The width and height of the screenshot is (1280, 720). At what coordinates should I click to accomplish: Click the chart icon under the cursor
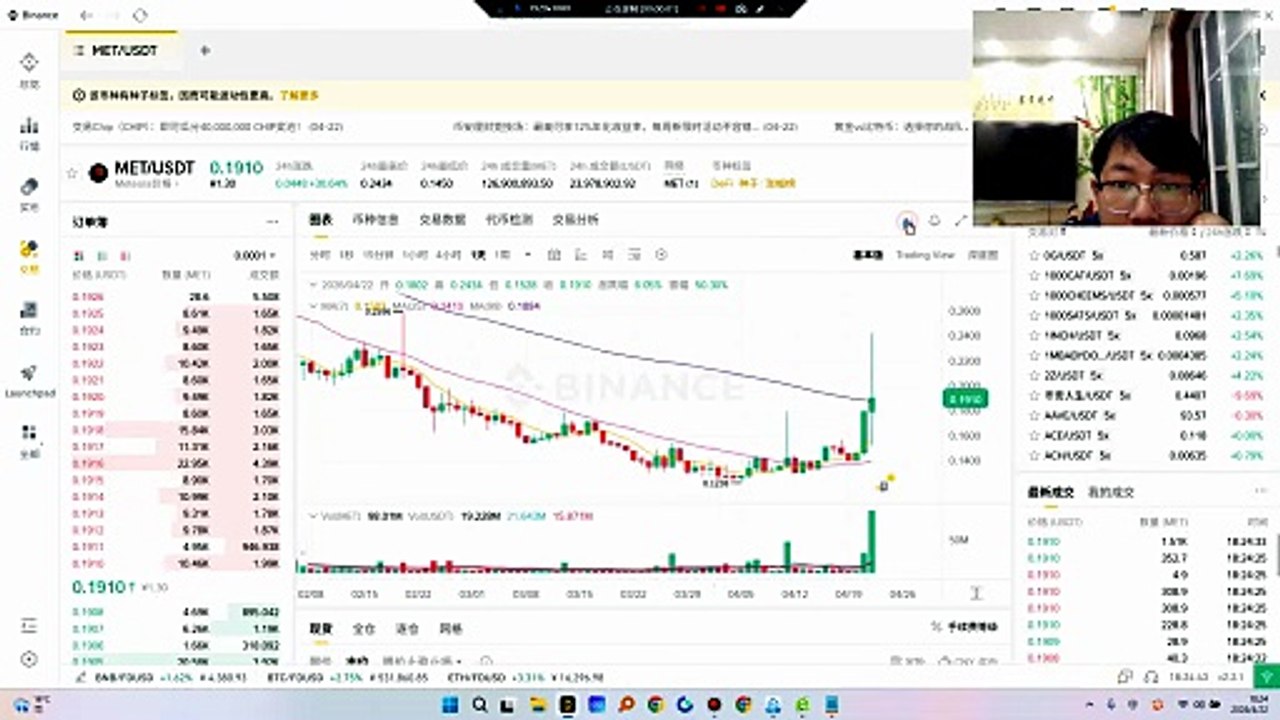click(905, 221)
